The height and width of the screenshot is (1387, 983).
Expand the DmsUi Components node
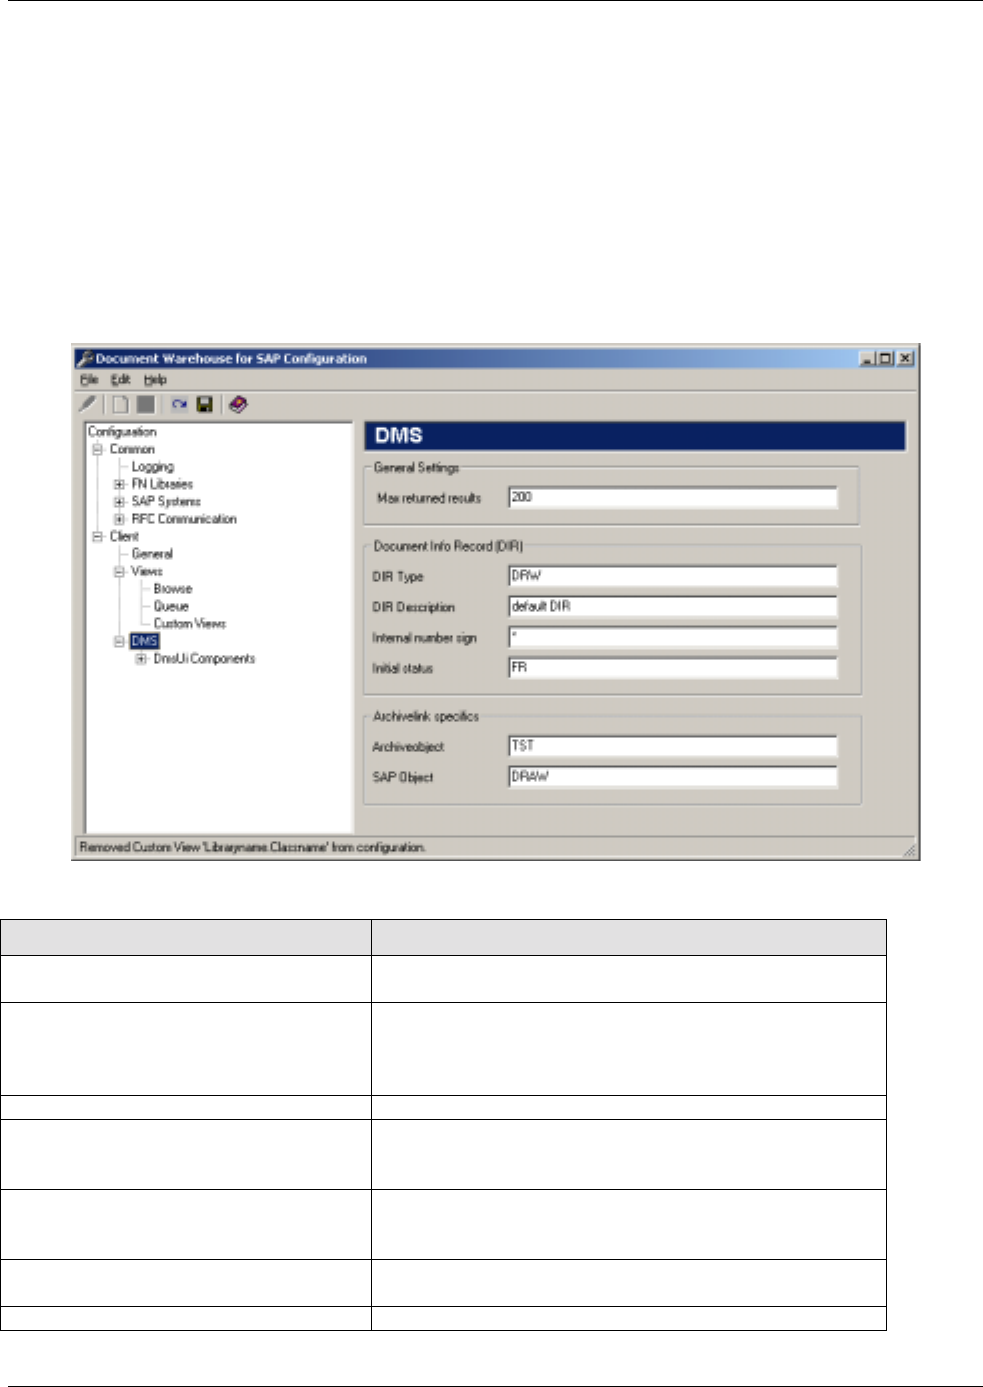click(x=141, y=659)
